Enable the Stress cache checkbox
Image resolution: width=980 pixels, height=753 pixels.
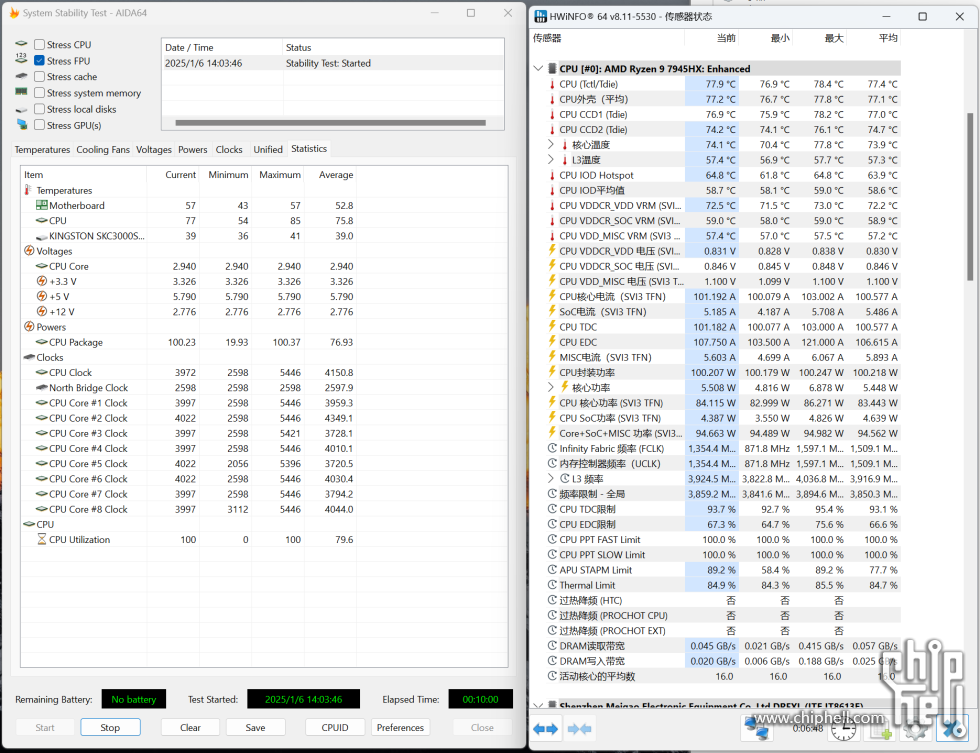tap(39, 76)
